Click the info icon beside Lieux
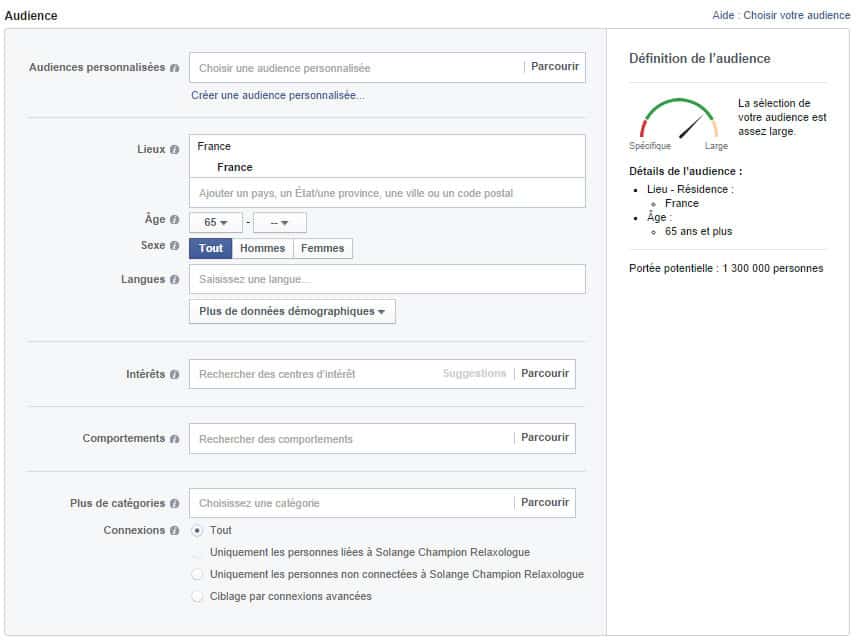 pos(175,149)
